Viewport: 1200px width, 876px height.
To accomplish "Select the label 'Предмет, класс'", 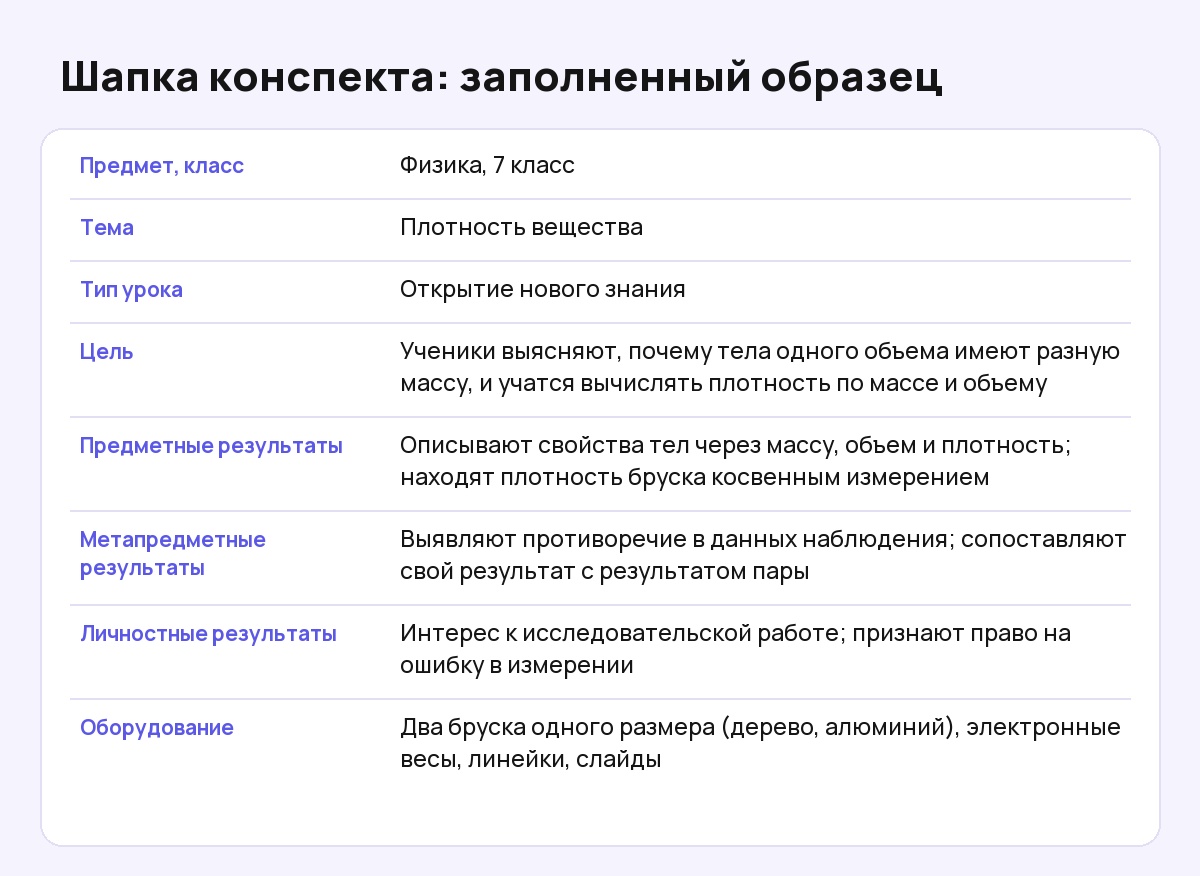I will pos(162,166).
